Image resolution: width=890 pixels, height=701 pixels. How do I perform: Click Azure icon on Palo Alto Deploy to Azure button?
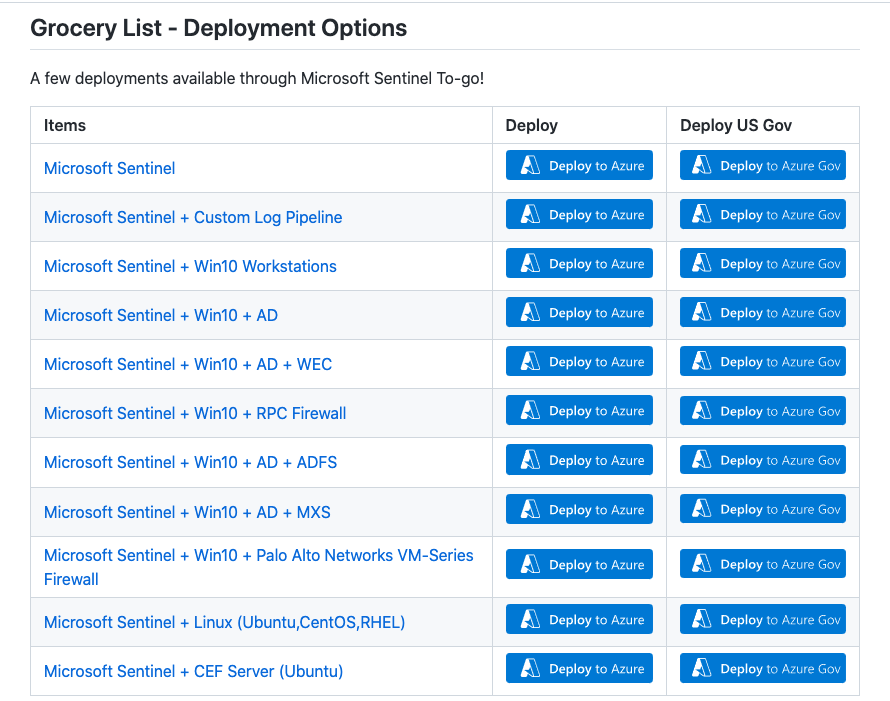(x=529, y=565)
